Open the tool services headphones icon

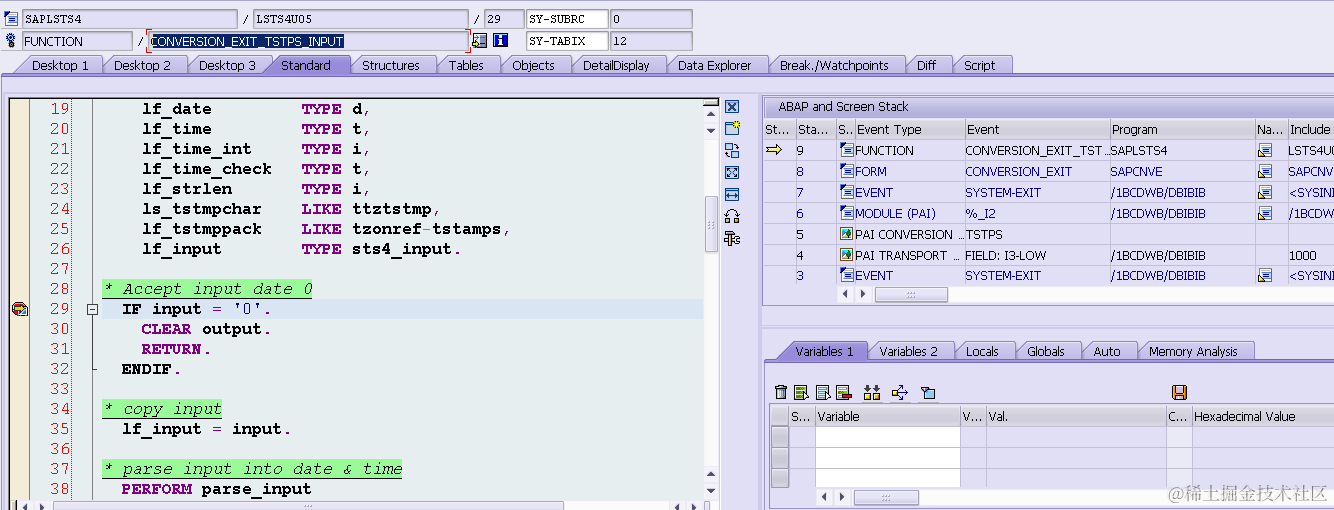[x=732, y=216]
